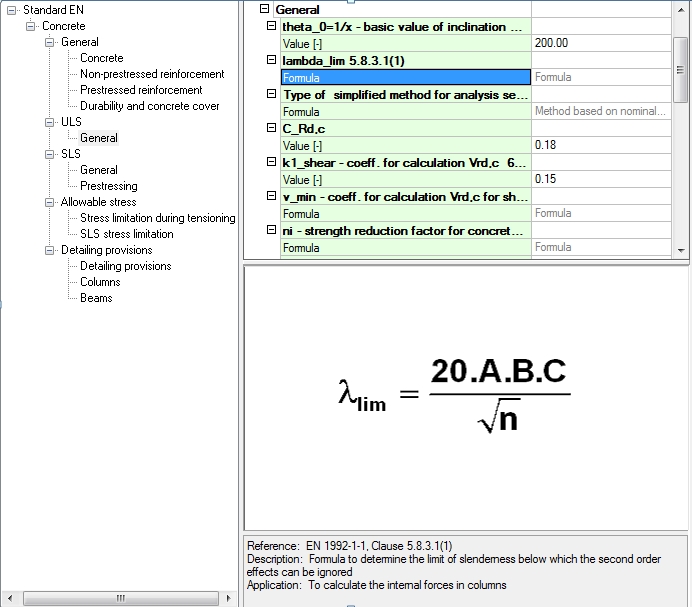Click property grid scrollbar up arrow

681,10
